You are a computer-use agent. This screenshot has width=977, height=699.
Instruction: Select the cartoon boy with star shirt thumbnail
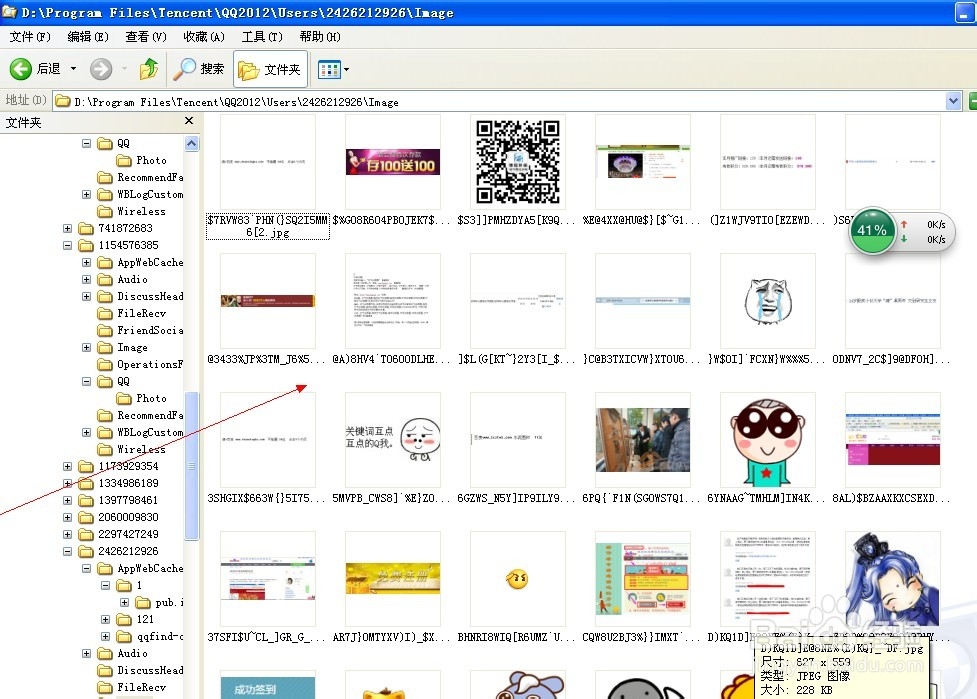pos(768,440)
